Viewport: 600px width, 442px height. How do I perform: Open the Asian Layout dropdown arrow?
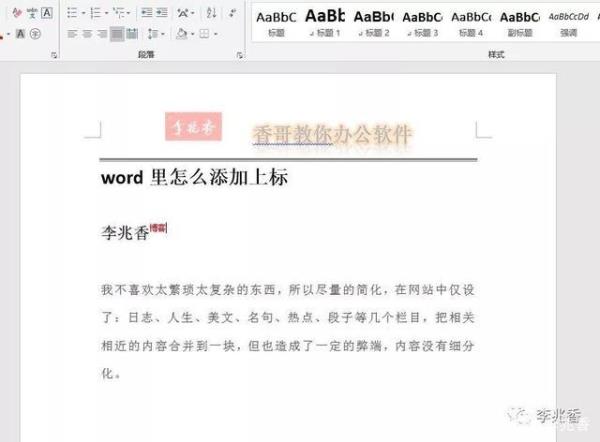tap(192, 13)
